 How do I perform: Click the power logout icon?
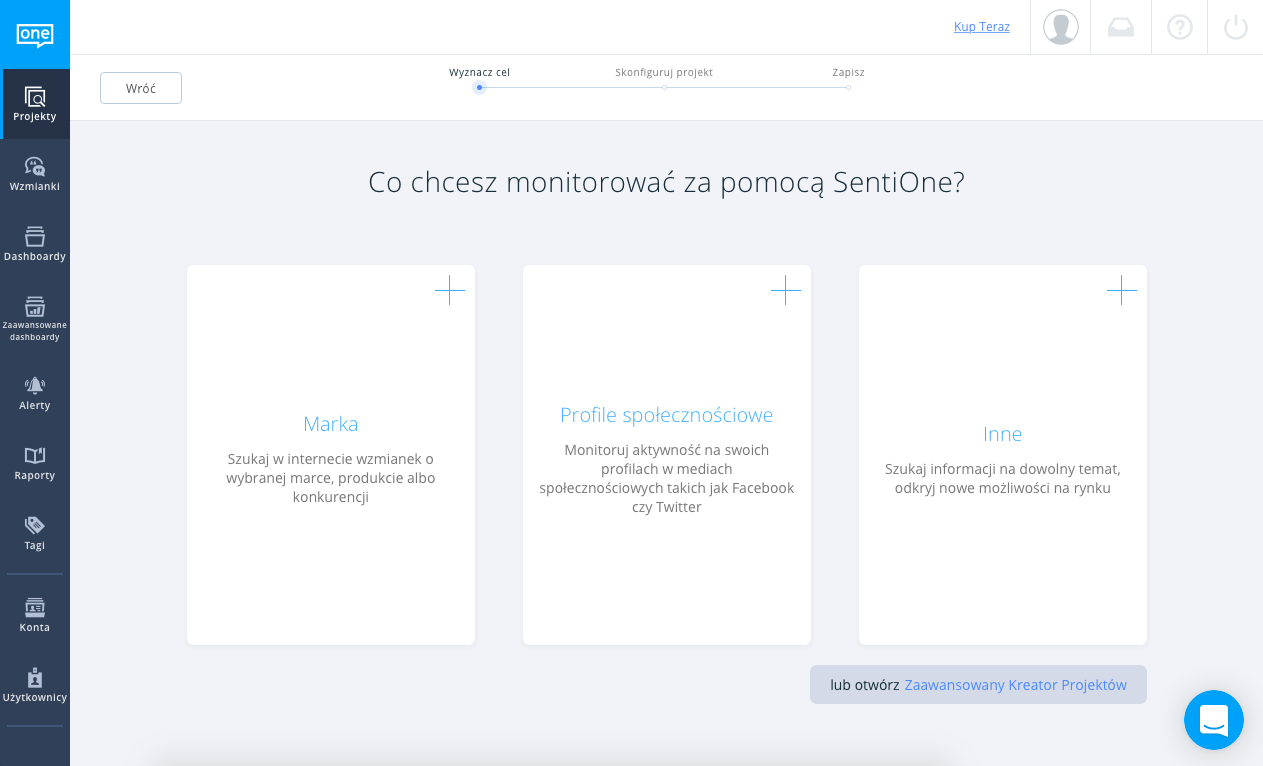pos(1236,27)
